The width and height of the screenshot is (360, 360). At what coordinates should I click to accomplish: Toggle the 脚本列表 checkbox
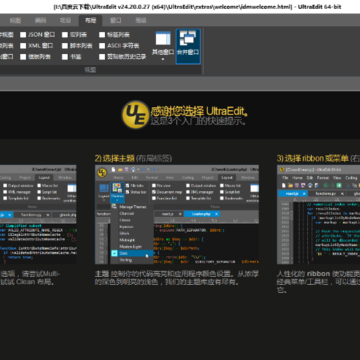(x=64, y=46)
